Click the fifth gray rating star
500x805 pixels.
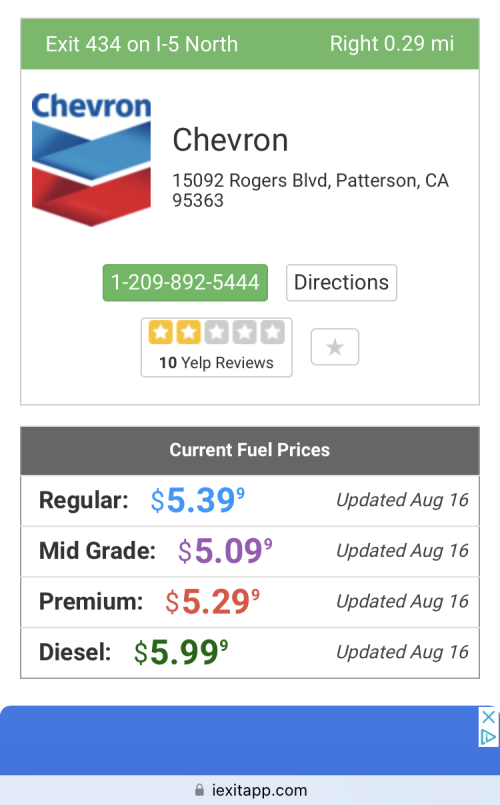point(273,332)
